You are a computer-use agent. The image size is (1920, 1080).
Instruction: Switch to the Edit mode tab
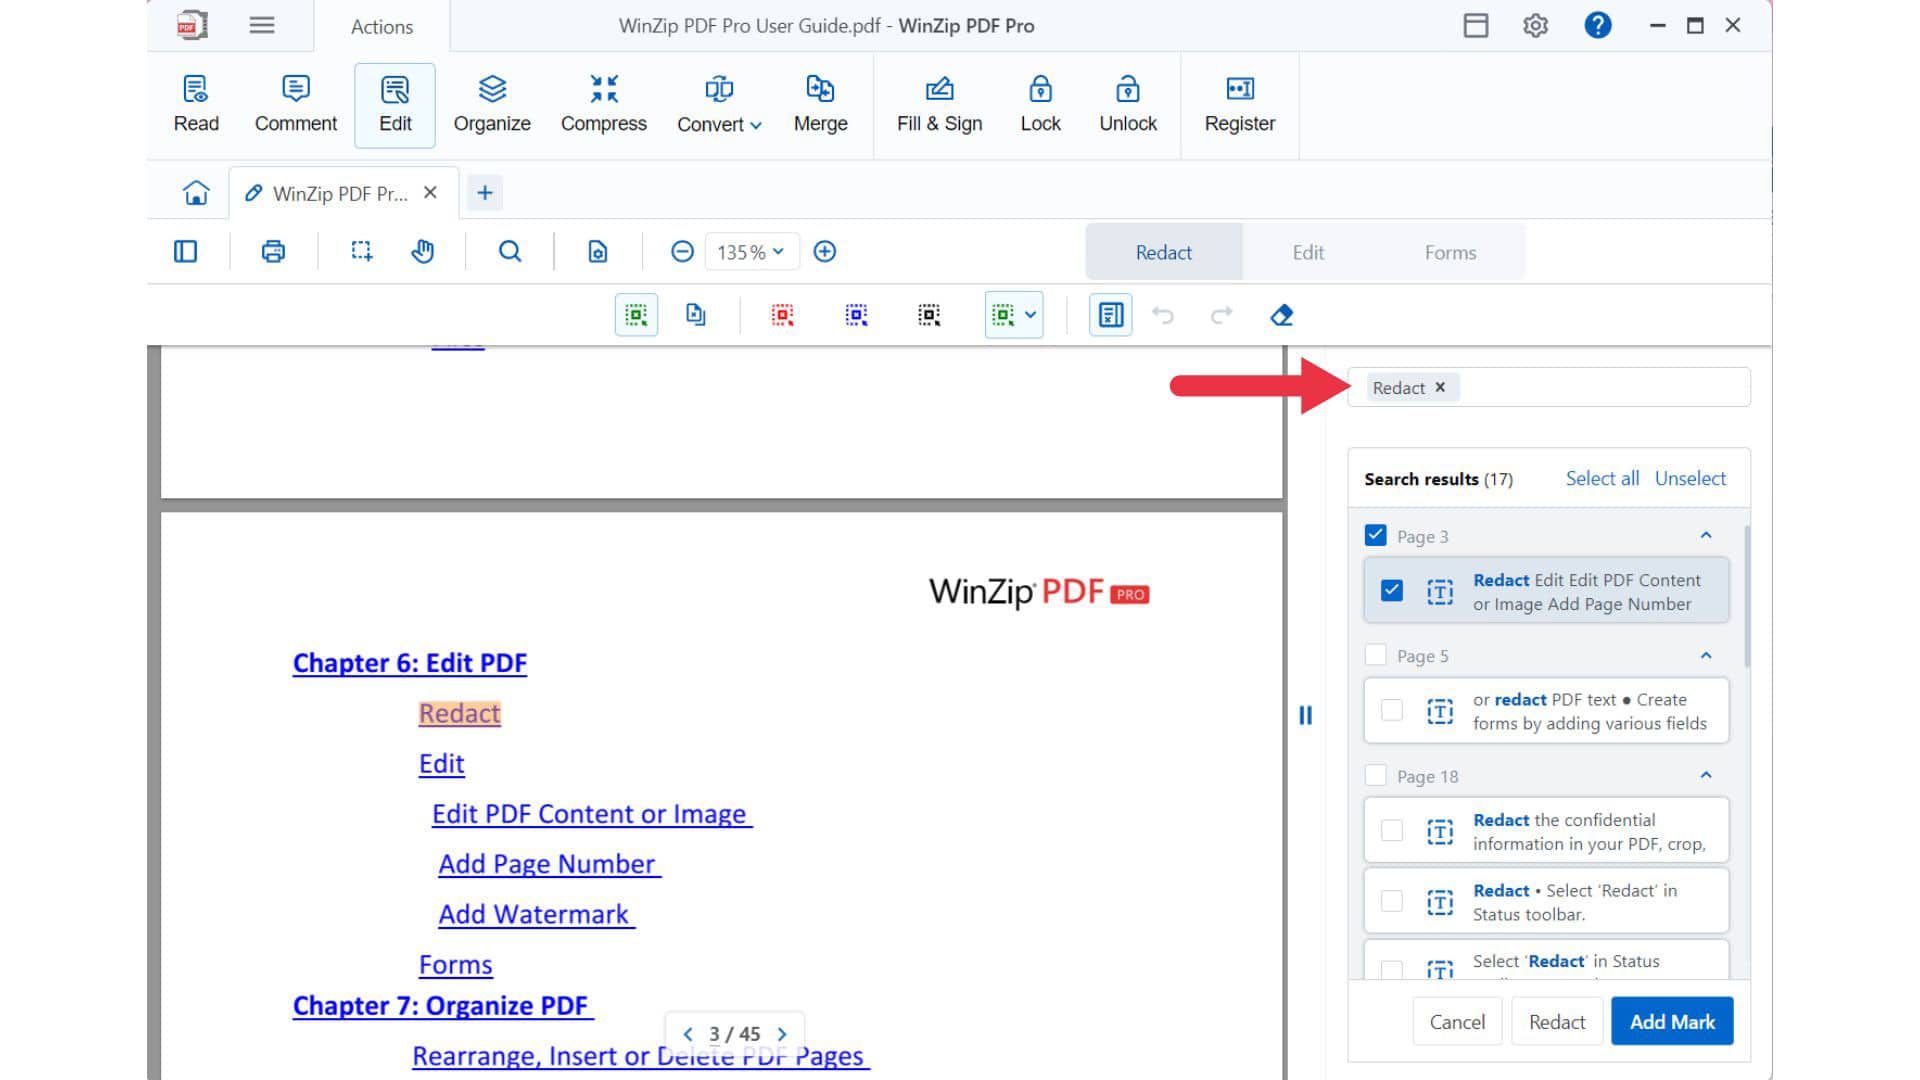tap(1307, 252)
